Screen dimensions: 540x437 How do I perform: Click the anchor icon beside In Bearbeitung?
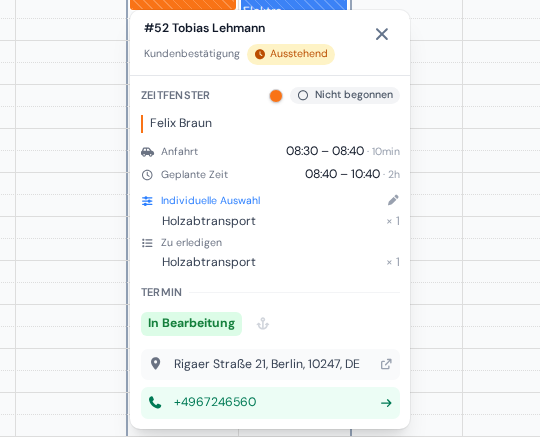(263, 324)
